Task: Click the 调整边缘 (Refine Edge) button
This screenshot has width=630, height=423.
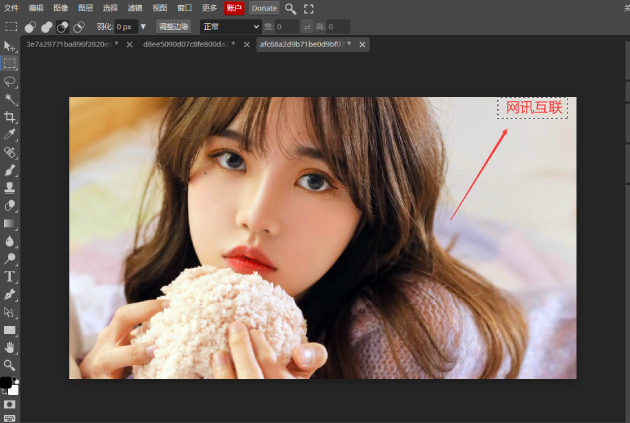Action: pyautogui.click(x=173, y=26)
